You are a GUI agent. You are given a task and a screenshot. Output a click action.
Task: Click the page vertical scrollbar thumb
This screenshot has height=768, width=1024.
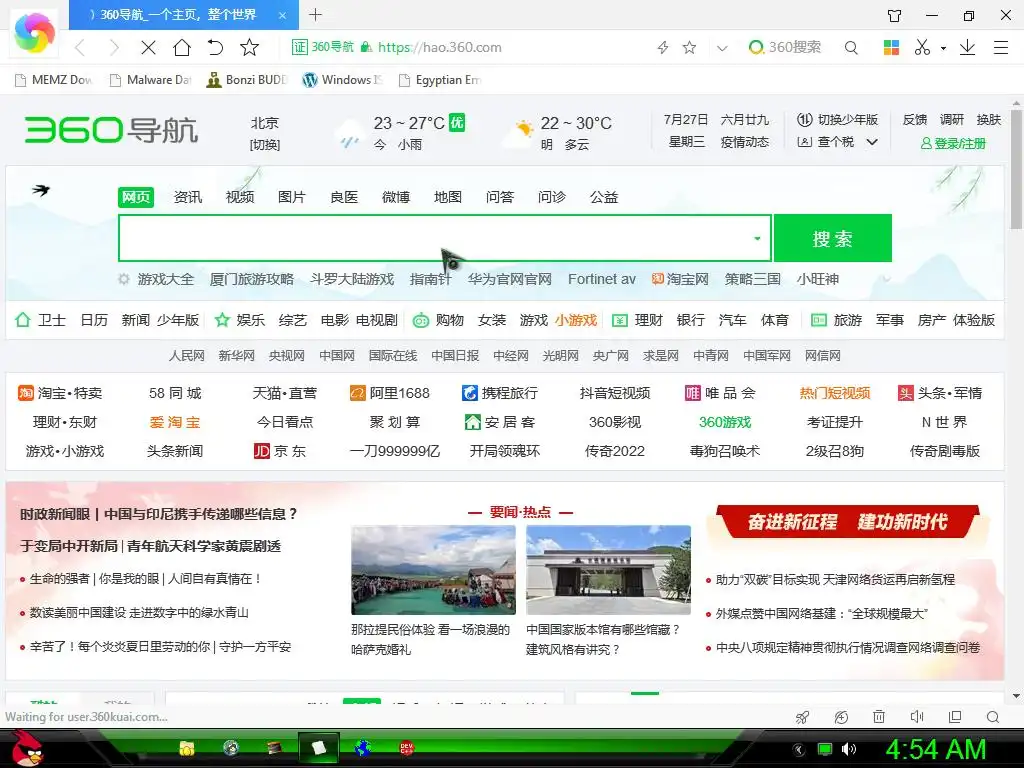tap(1016, 167)
